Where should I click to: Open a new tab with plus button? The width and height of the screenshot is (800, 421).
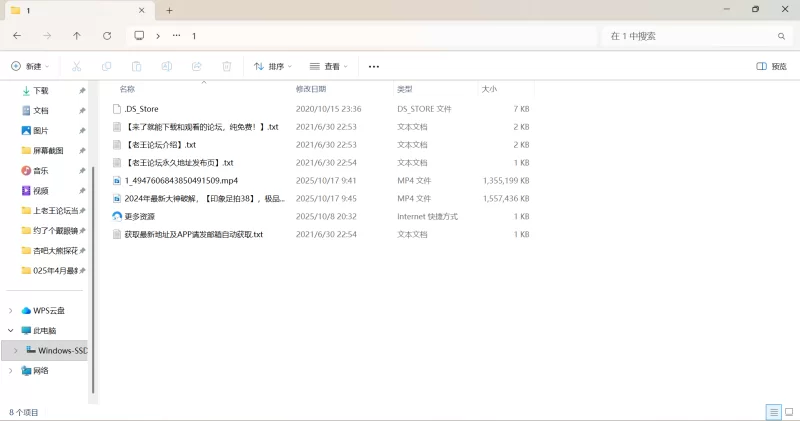pyautogui.click(x=169, y=10)
